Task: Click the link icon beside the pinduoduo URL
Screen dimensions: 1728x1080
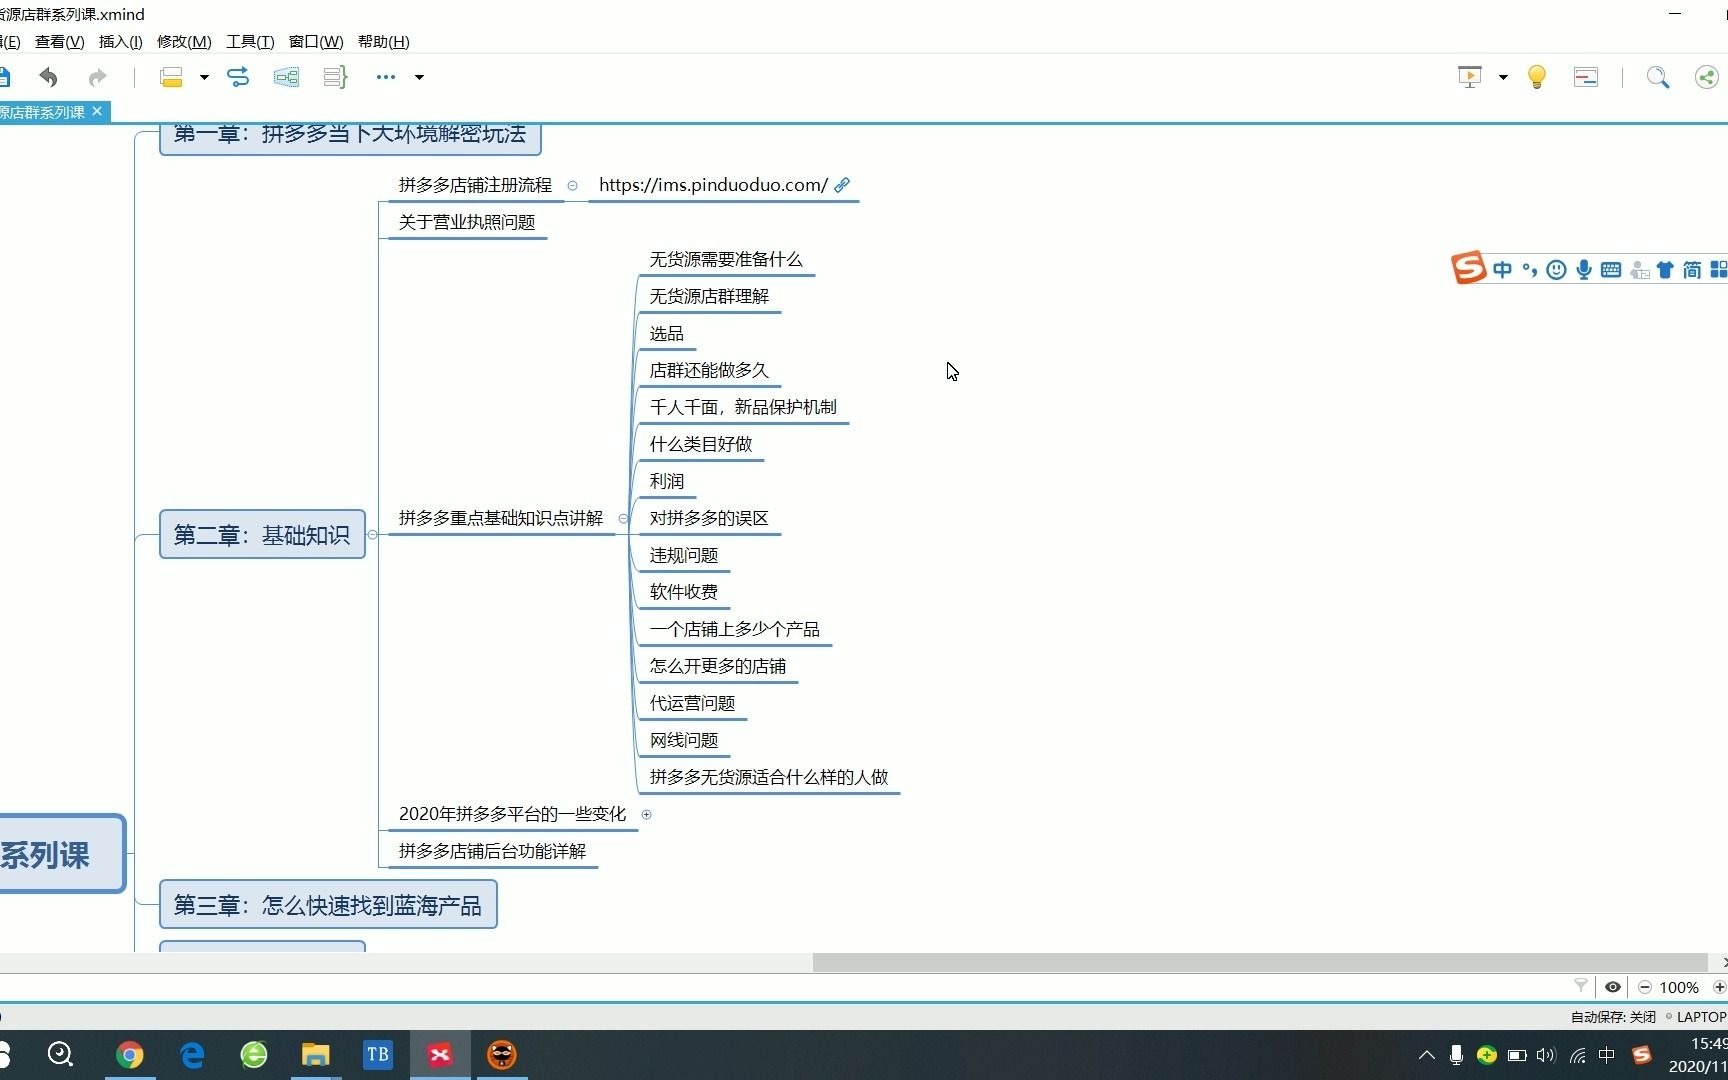Action: [842, 185]
